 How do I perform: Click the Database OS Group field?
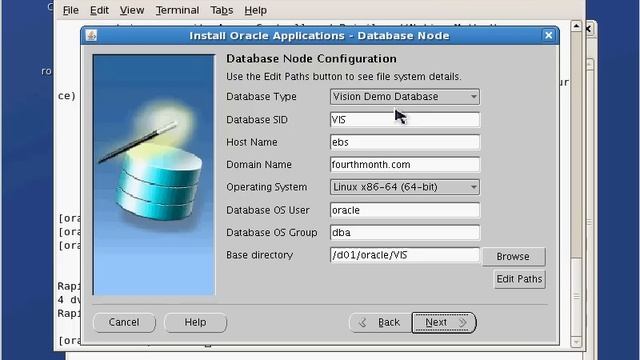(405, 233)
